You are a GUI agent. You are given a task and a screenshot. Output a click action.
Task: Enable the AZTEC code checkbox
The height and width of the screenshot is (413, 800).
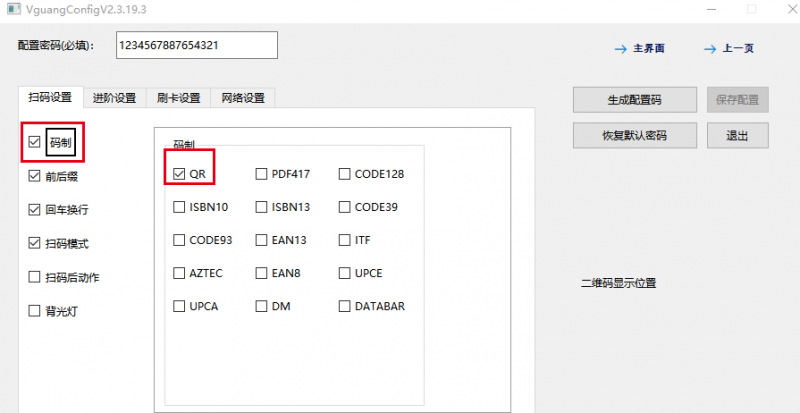[179, 273]
